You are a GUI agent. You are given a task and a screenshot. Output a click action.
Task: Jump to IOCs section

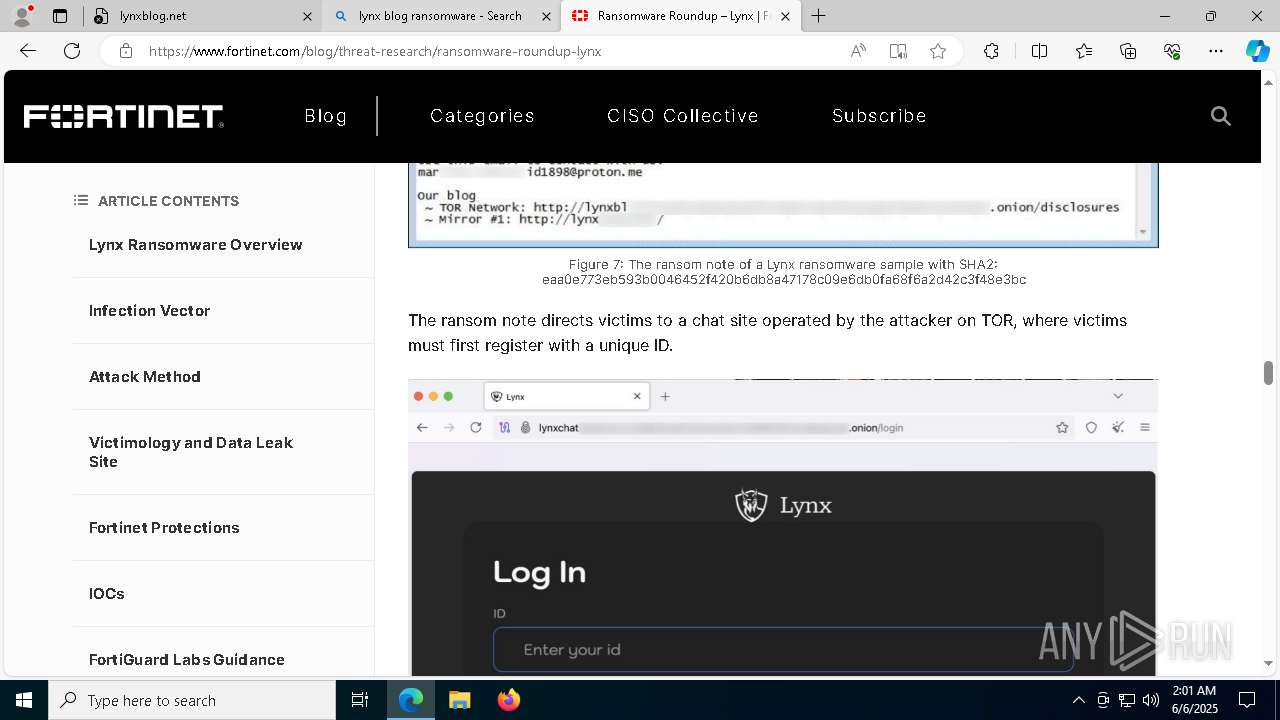click(106, 593)
